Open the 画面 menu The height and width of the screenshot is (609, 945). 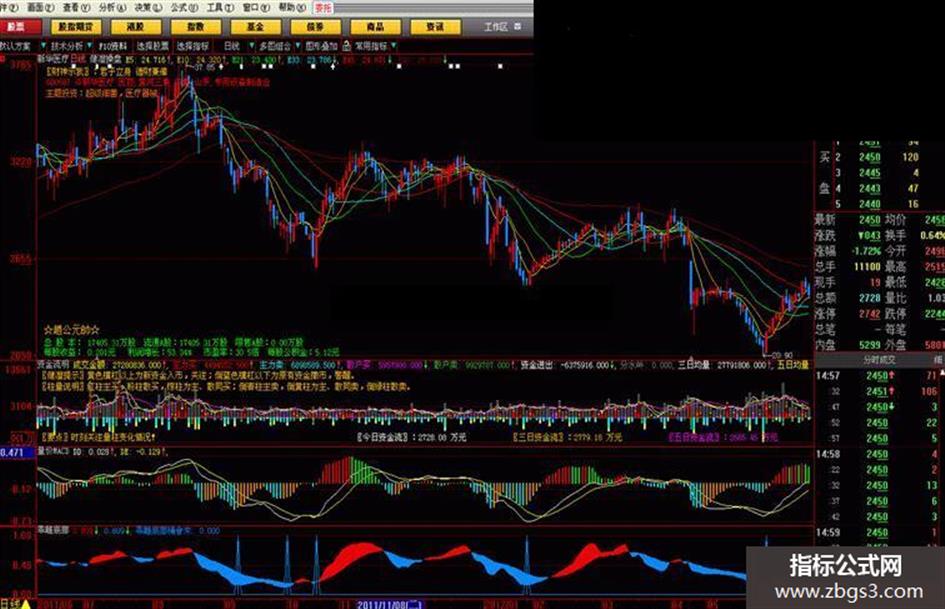click(40, 7)
